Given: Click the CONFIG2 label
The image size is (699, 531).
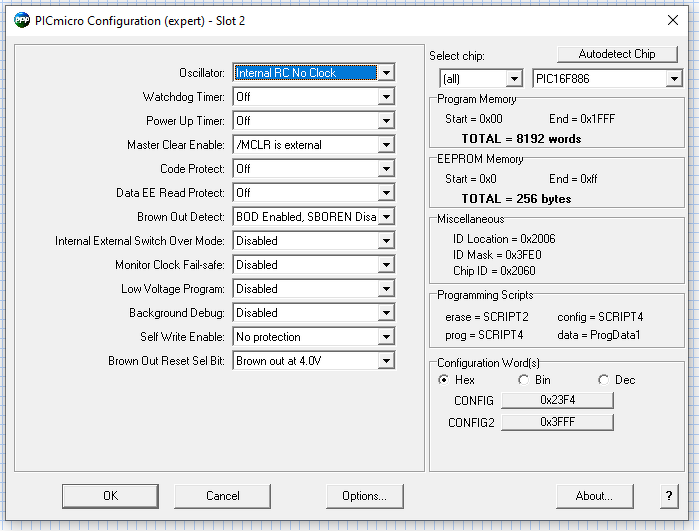Looking at the screenshot, I should (471, 423).
